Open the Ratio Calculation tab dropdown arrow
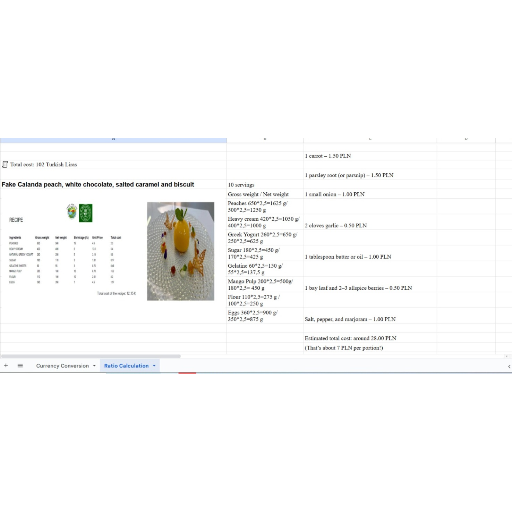The width and height of the screenshot is (512, 512). point(154,366)
